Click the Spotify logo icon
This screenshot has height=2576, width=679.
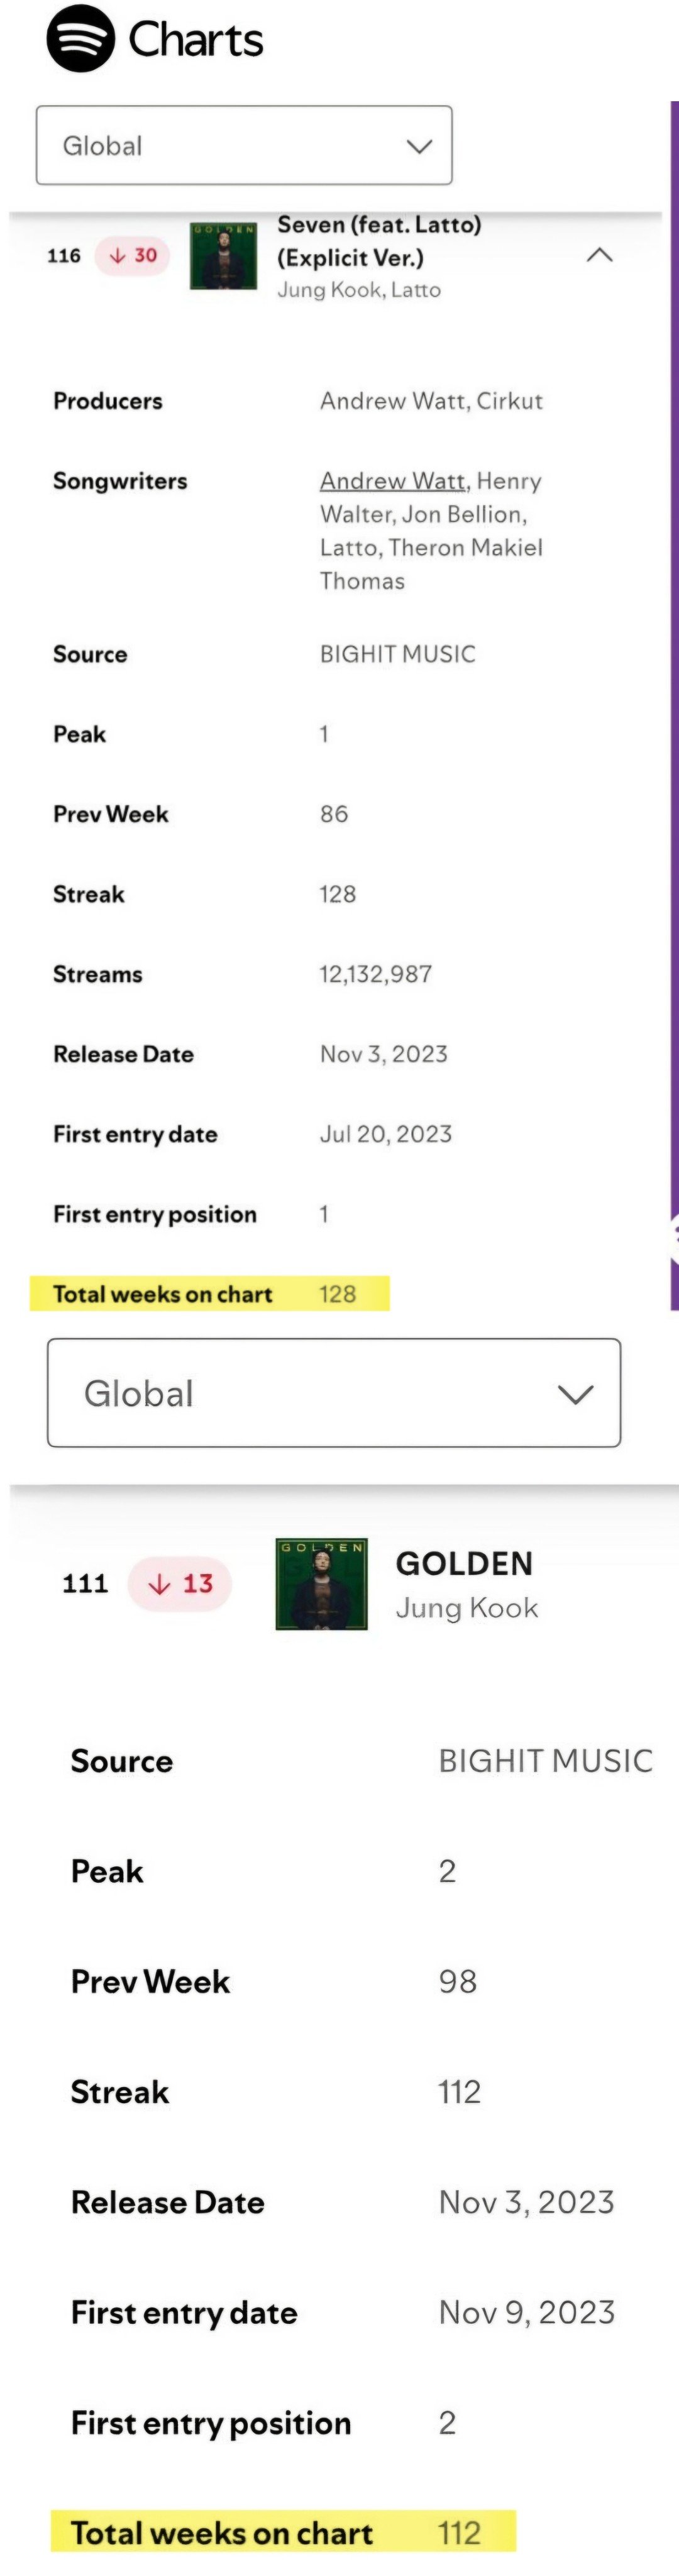[x=80, y=39]
